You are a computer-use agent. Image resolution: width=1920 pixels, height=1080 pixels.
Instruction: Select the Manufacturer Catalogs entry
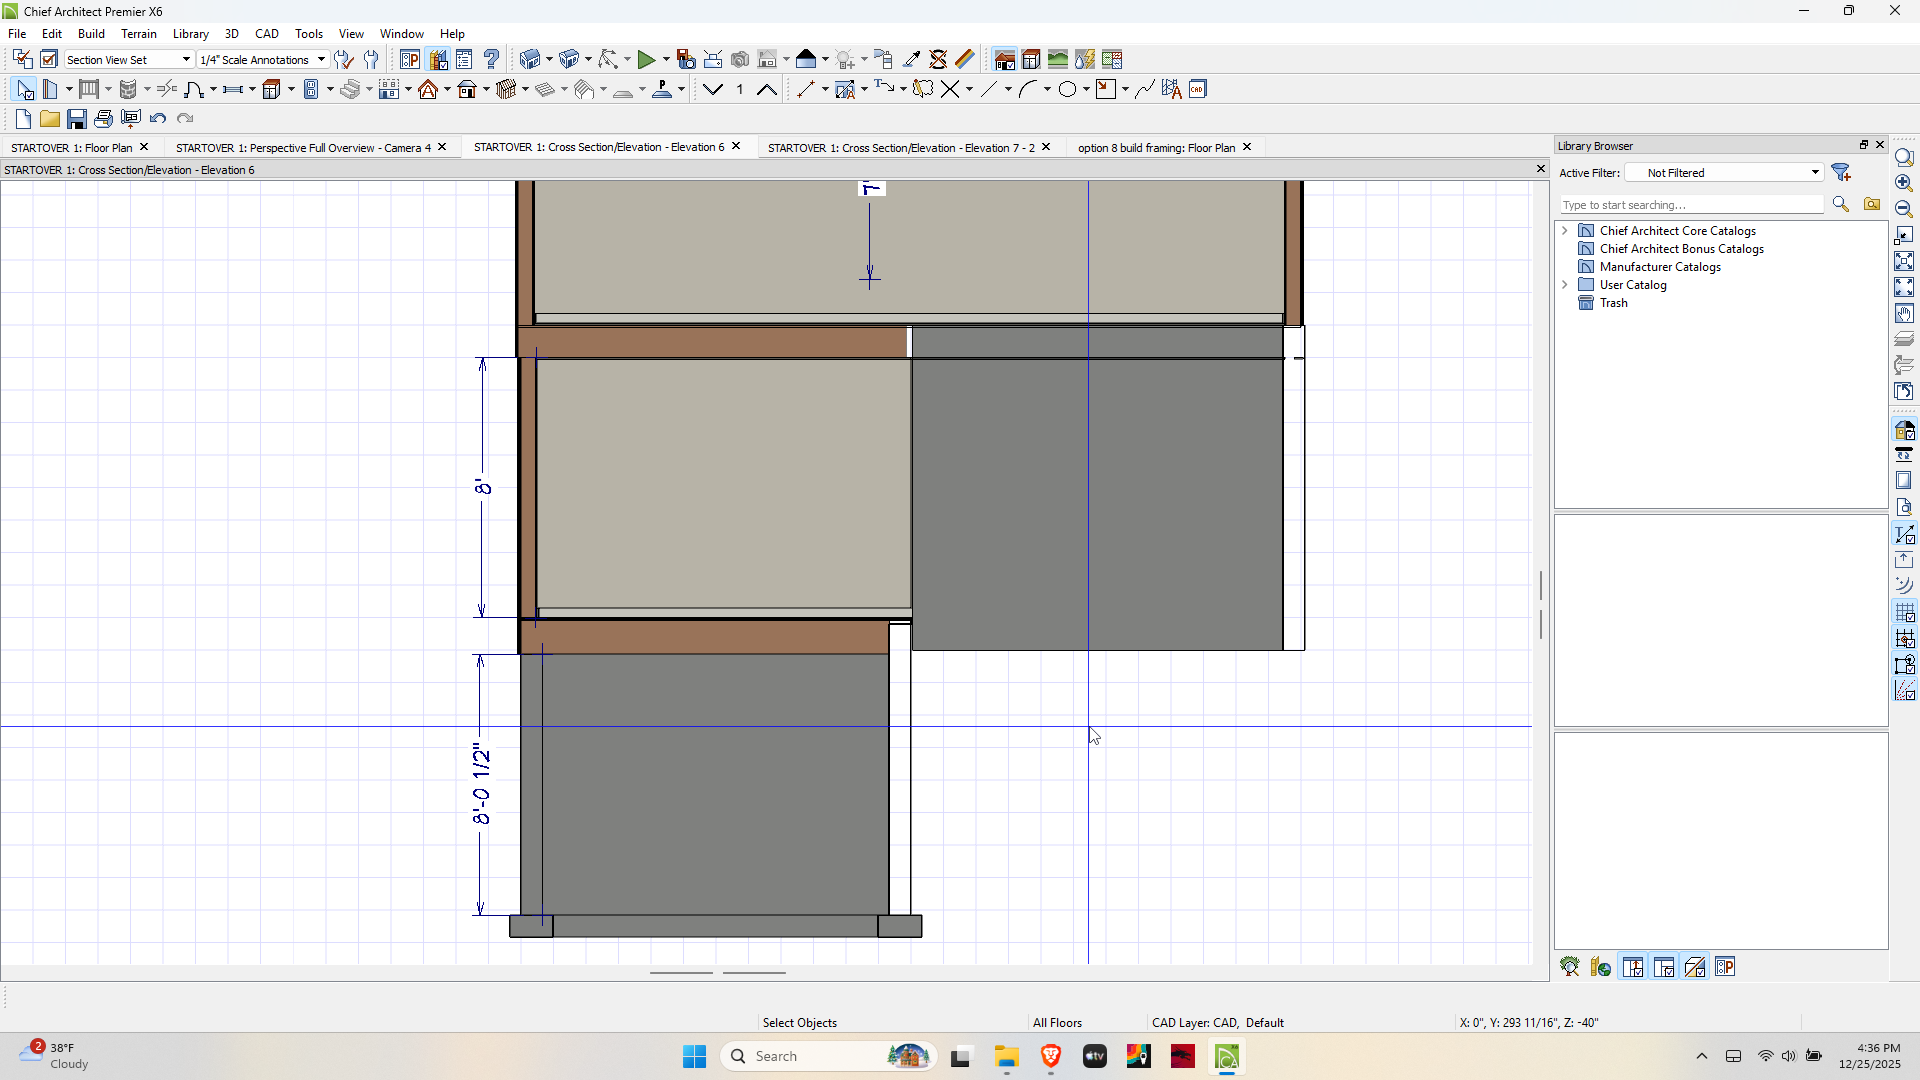tap(1659, 267)
